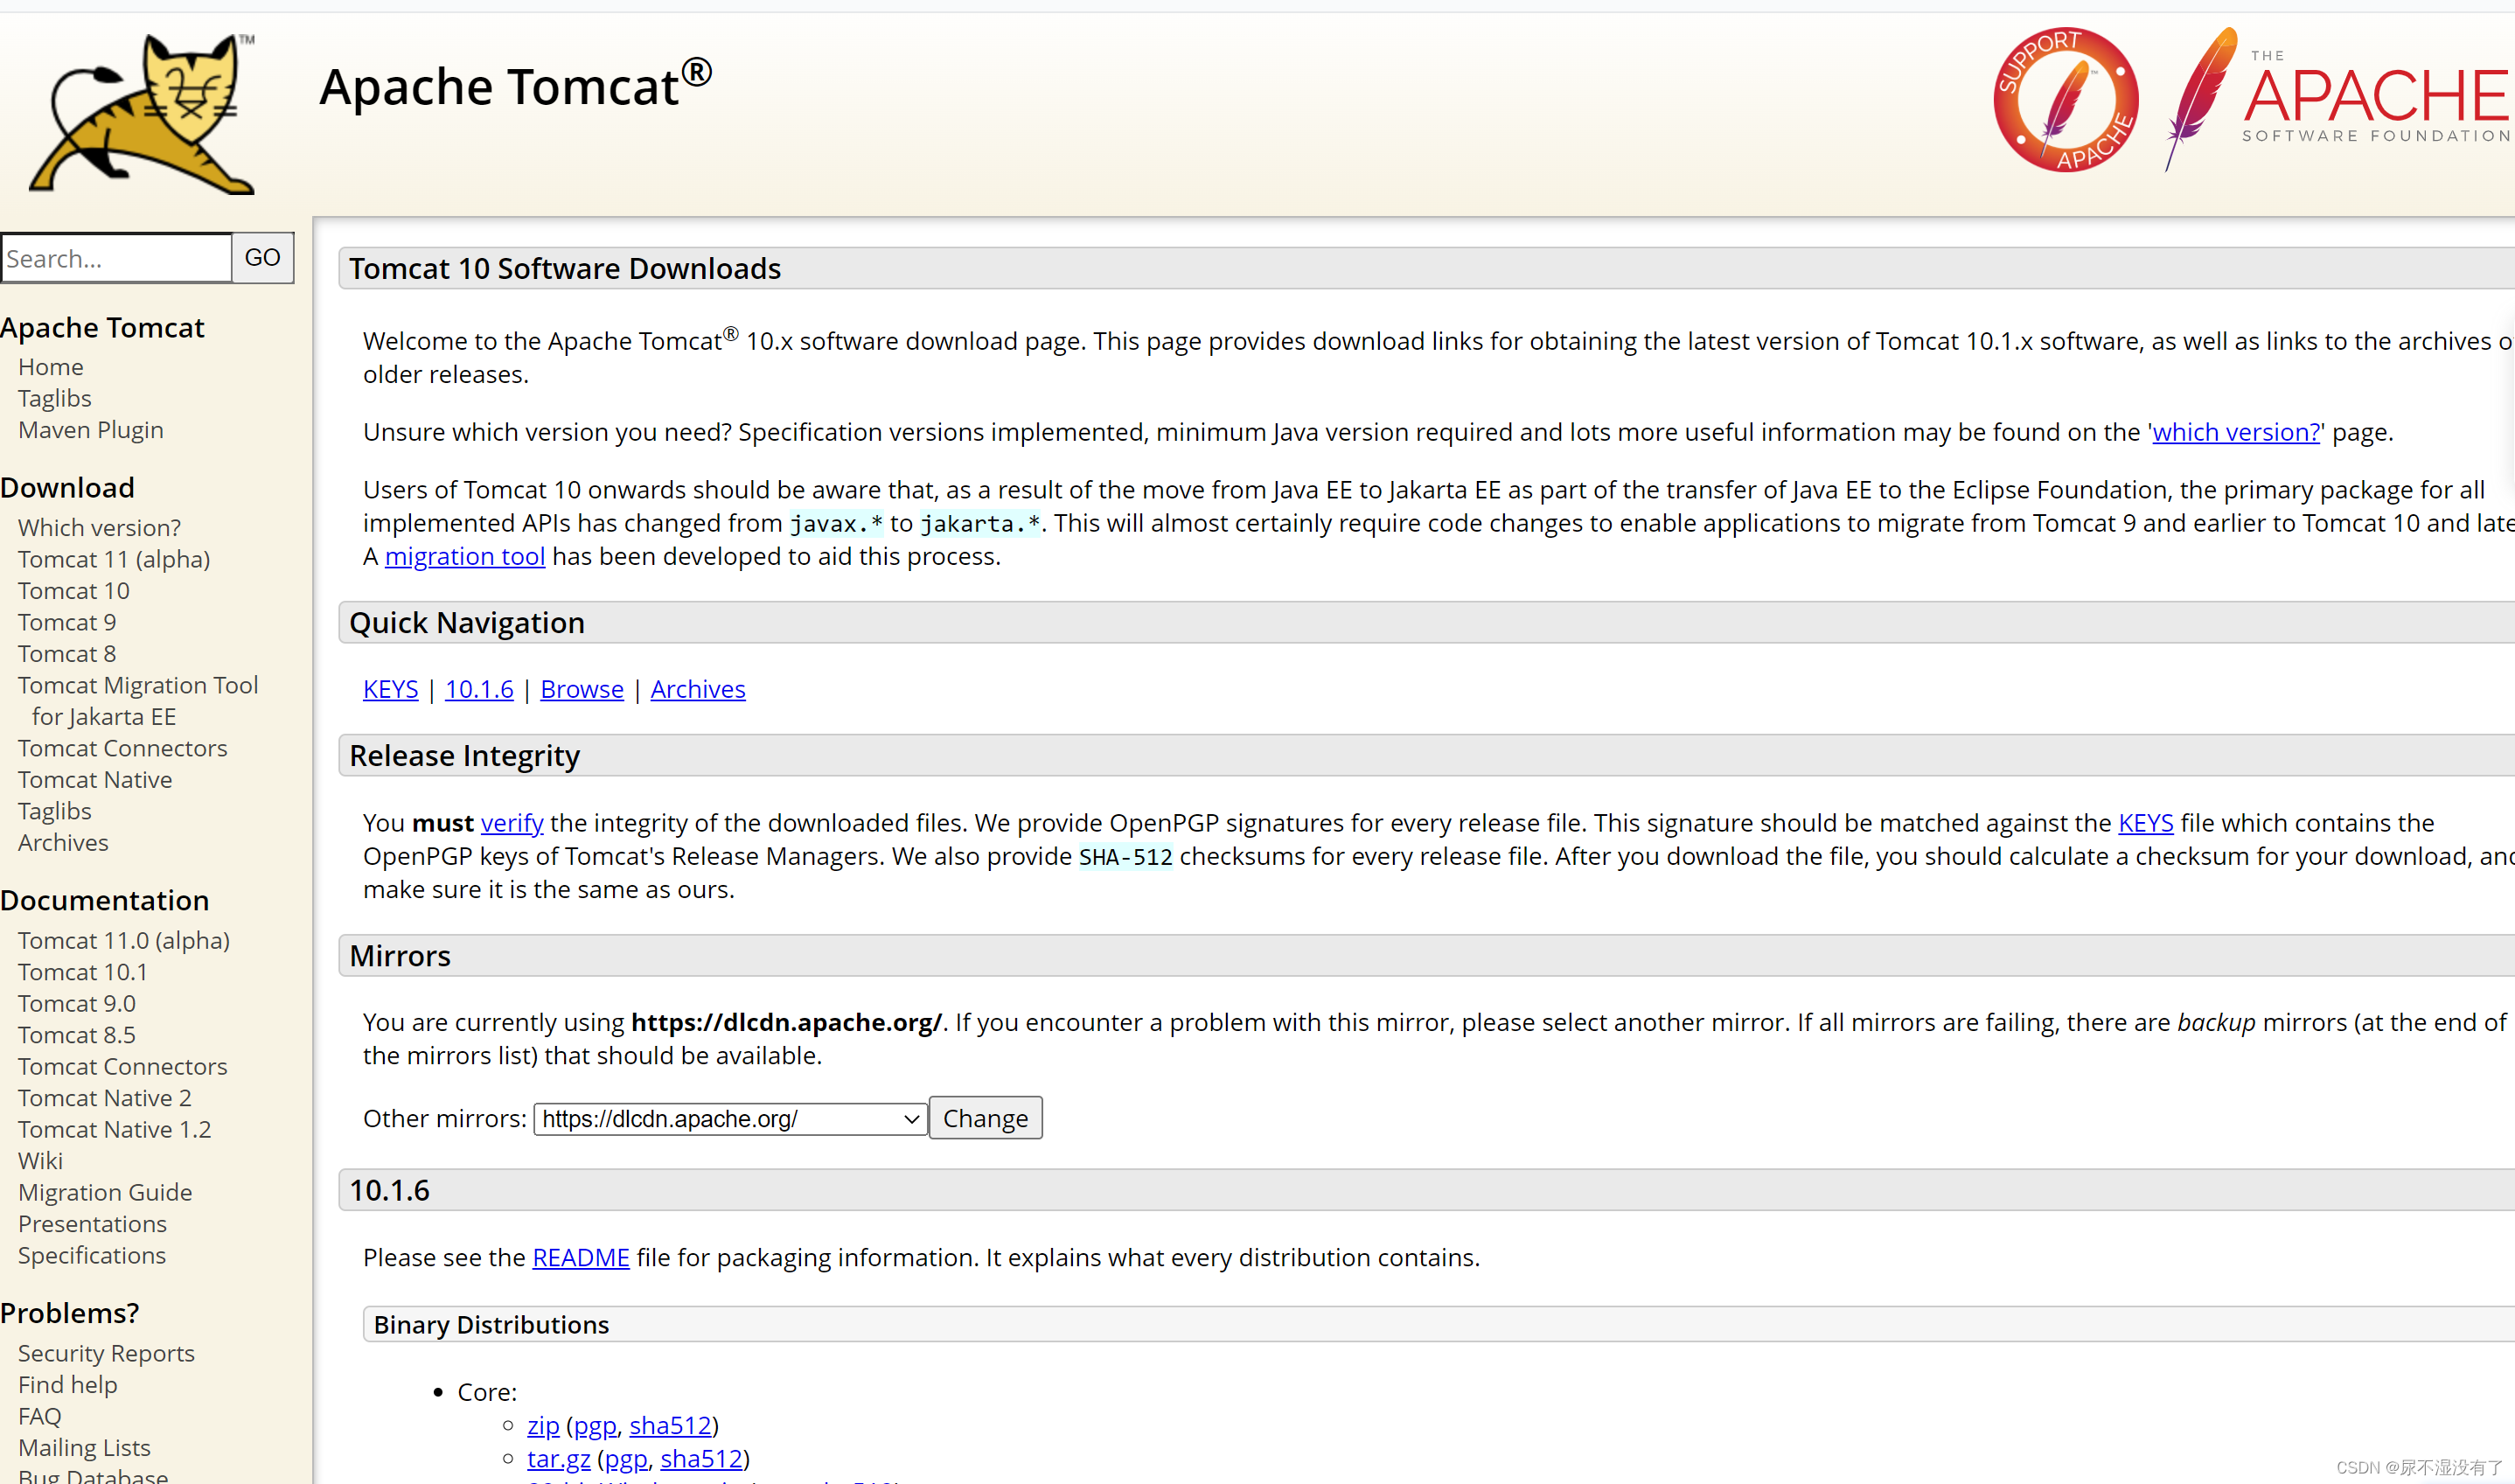Open Which version? in Download section

[100, 527]
